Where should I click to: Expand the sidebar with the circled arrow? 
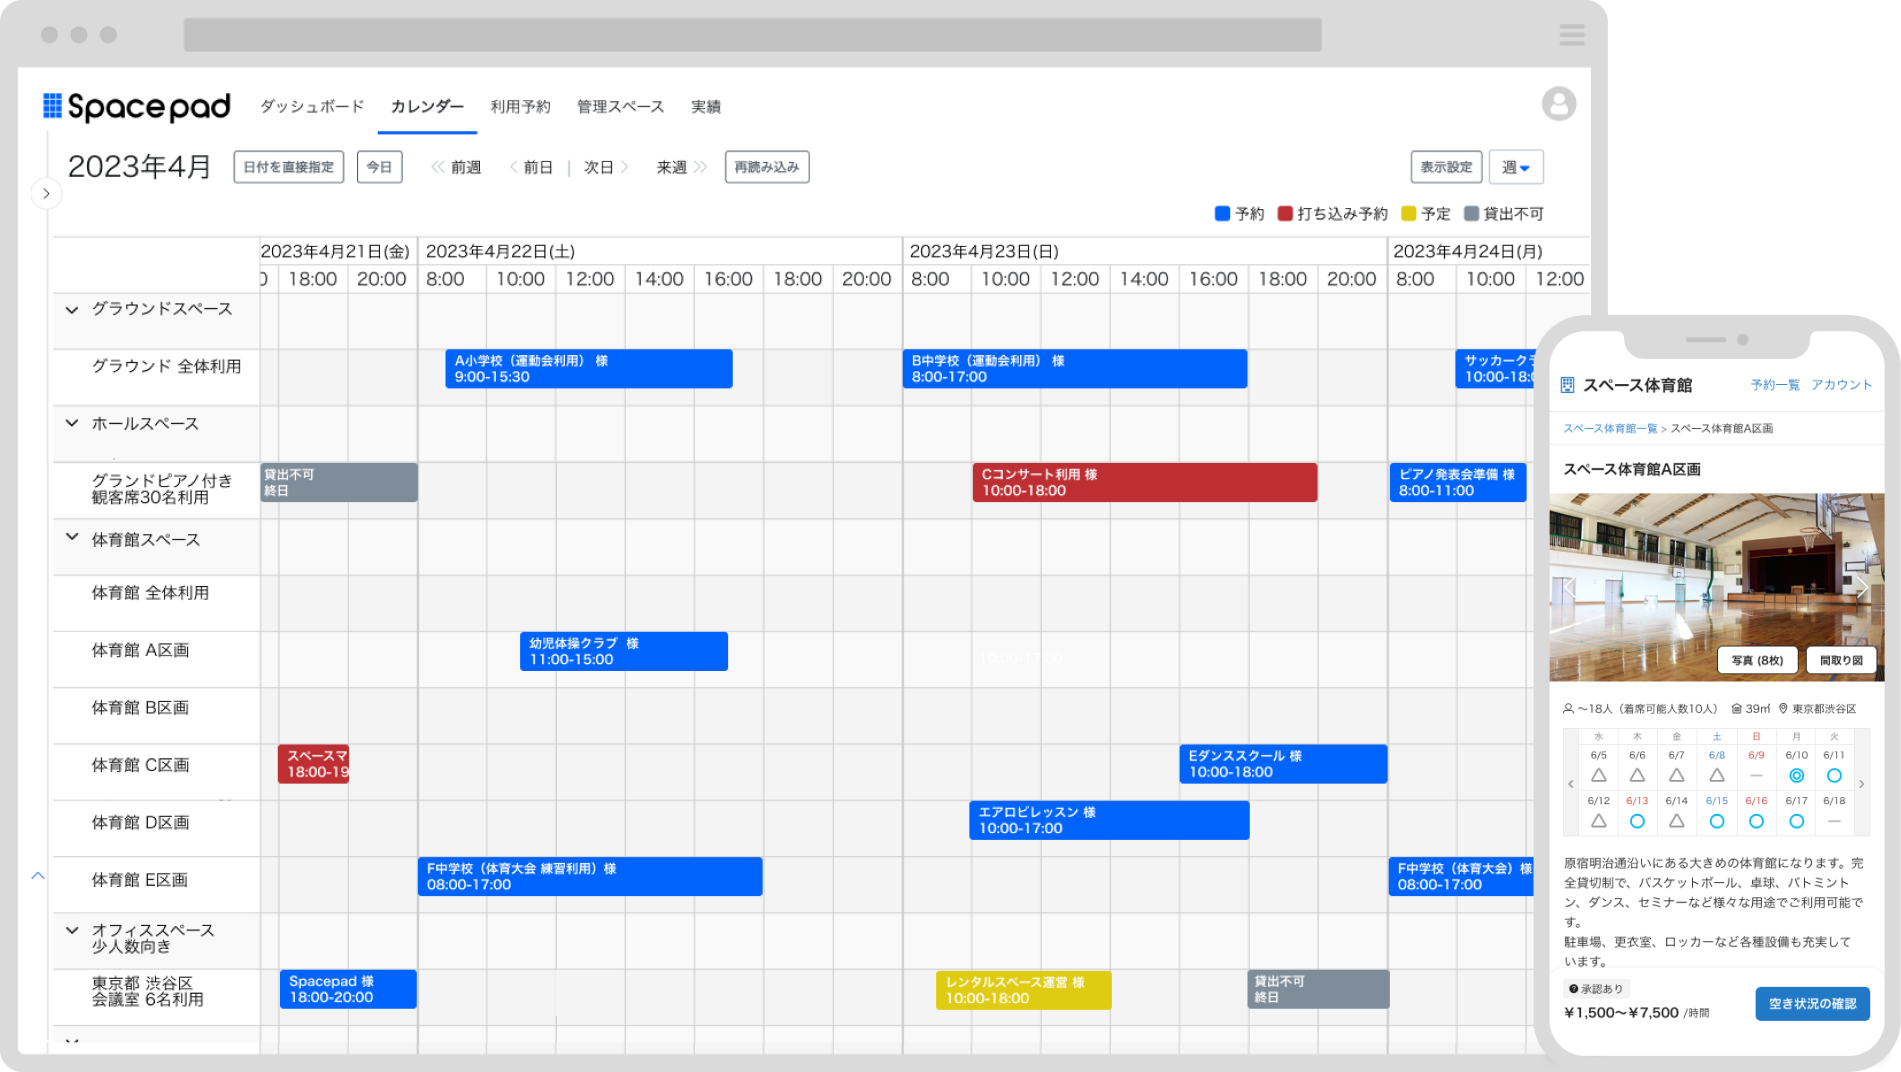[46, 193]
